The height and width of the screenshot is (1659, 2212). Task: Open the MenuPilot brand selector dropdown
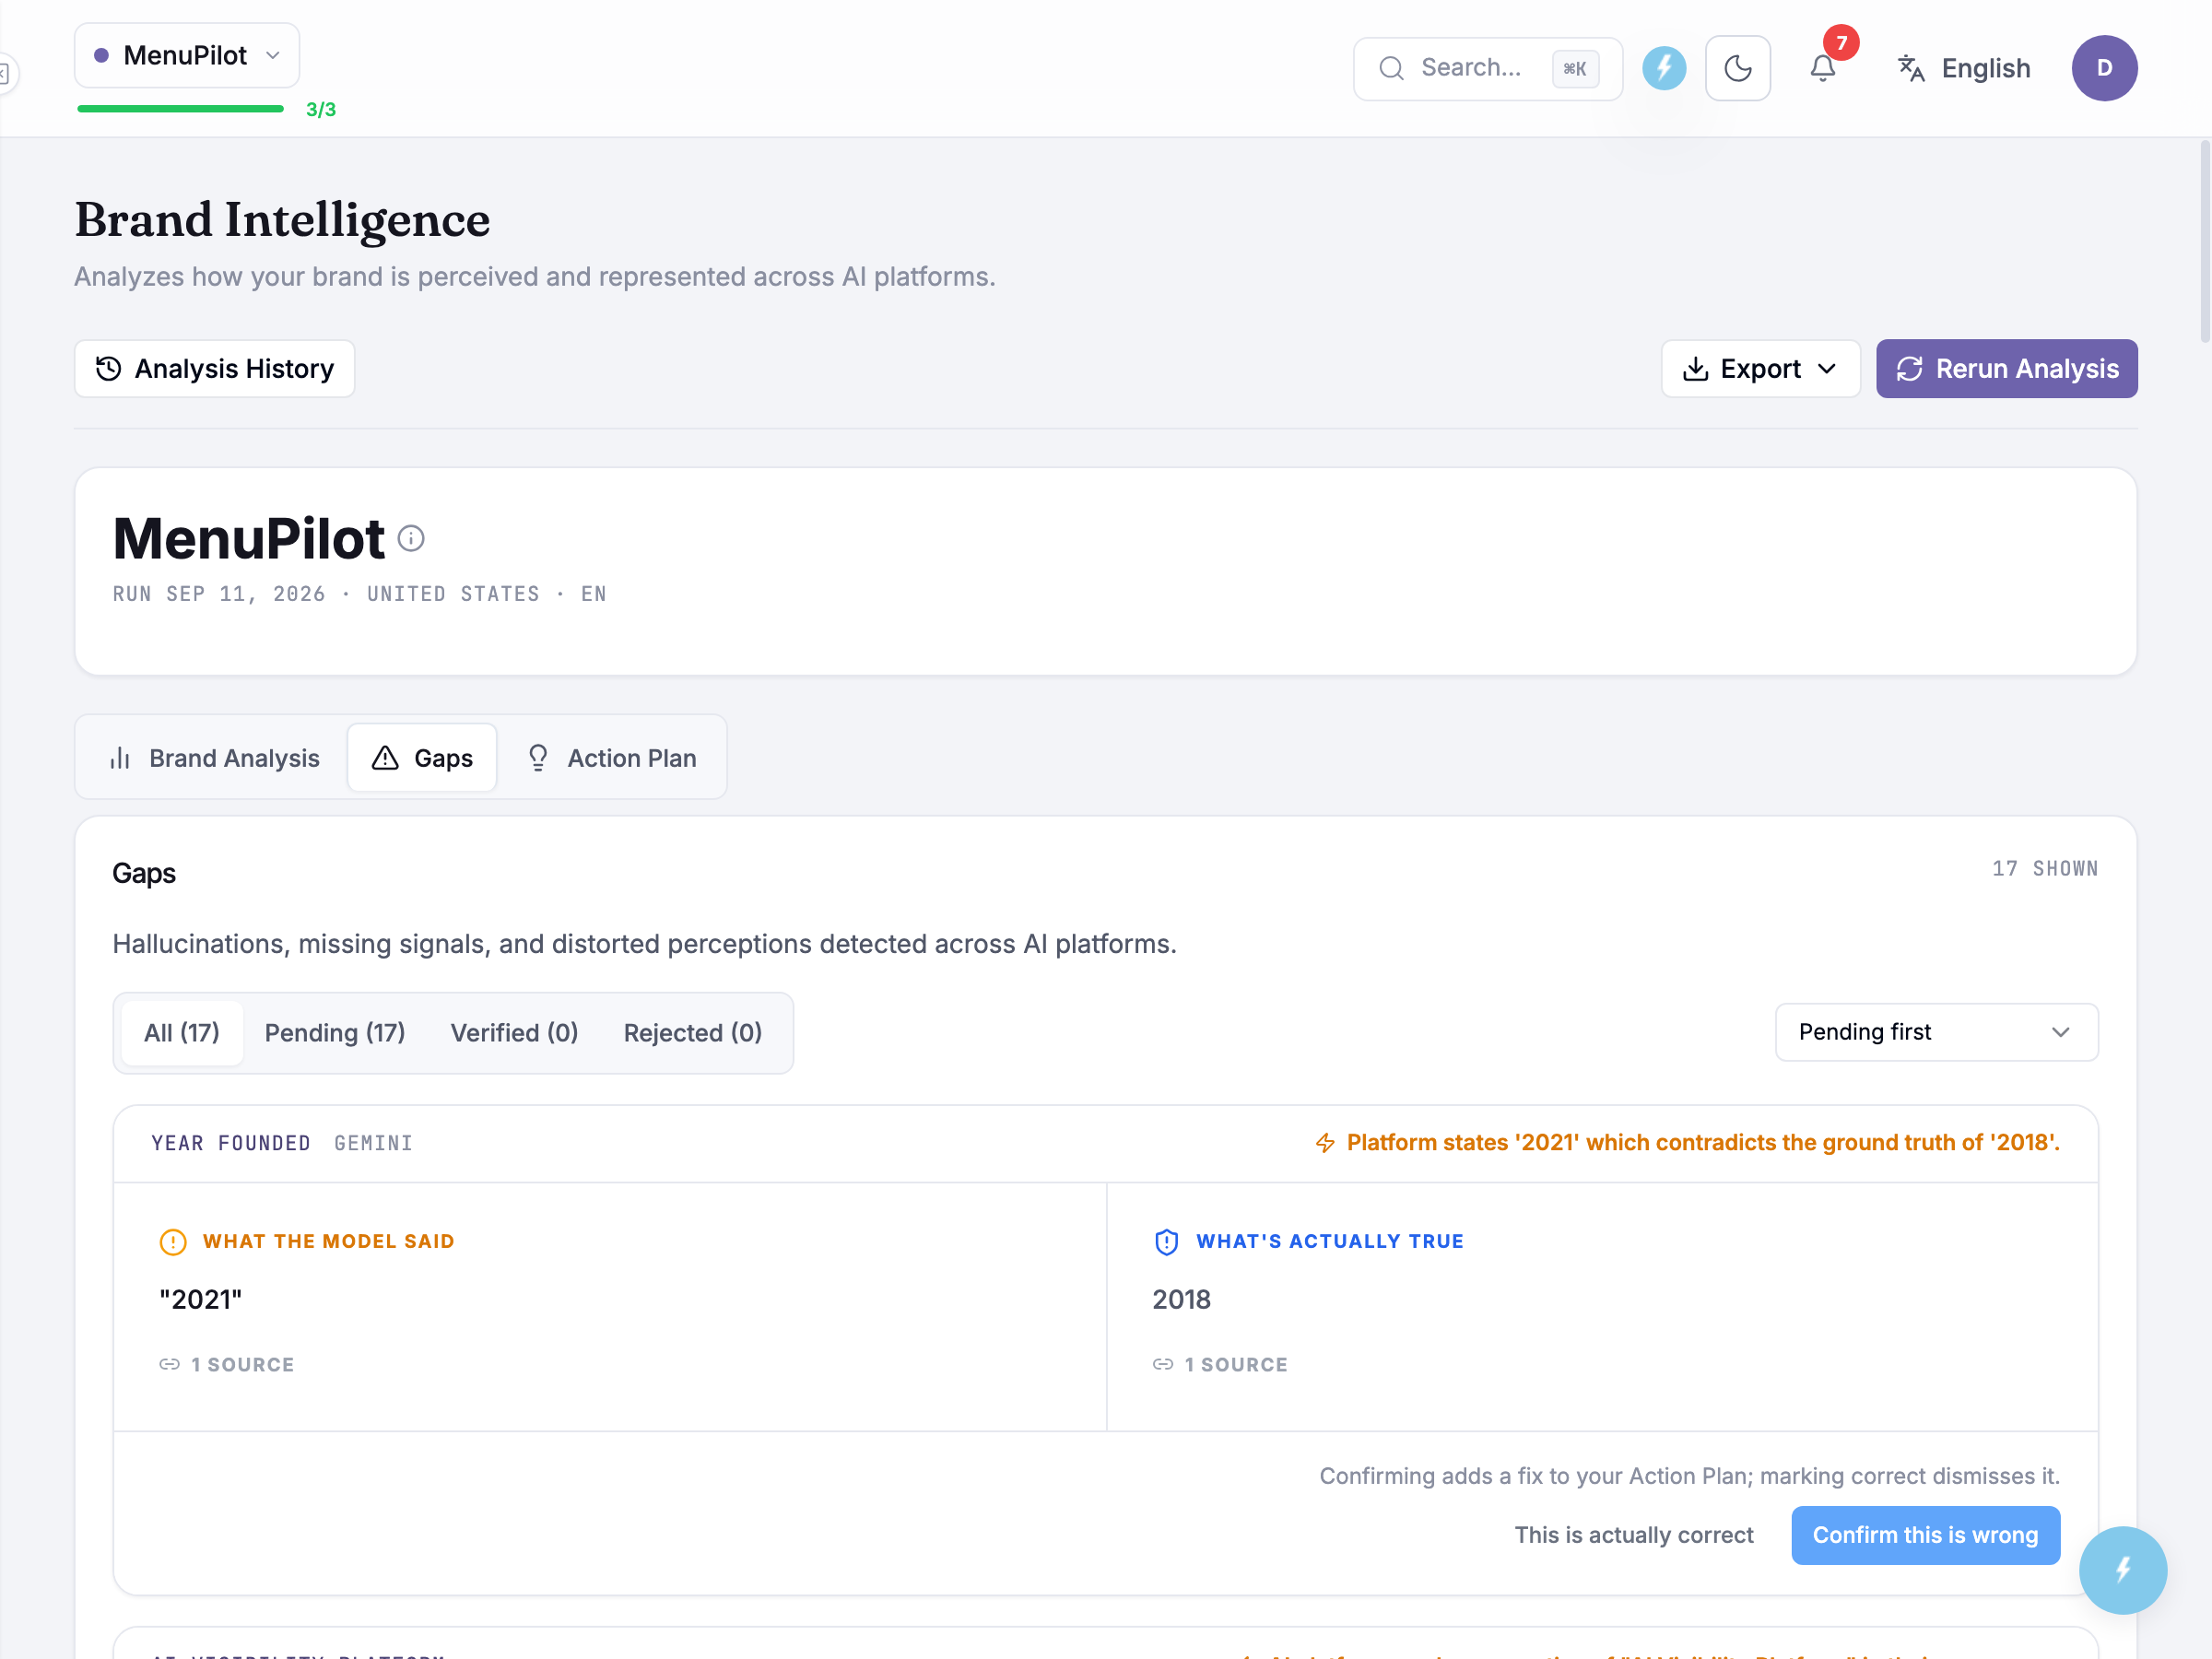187,55
